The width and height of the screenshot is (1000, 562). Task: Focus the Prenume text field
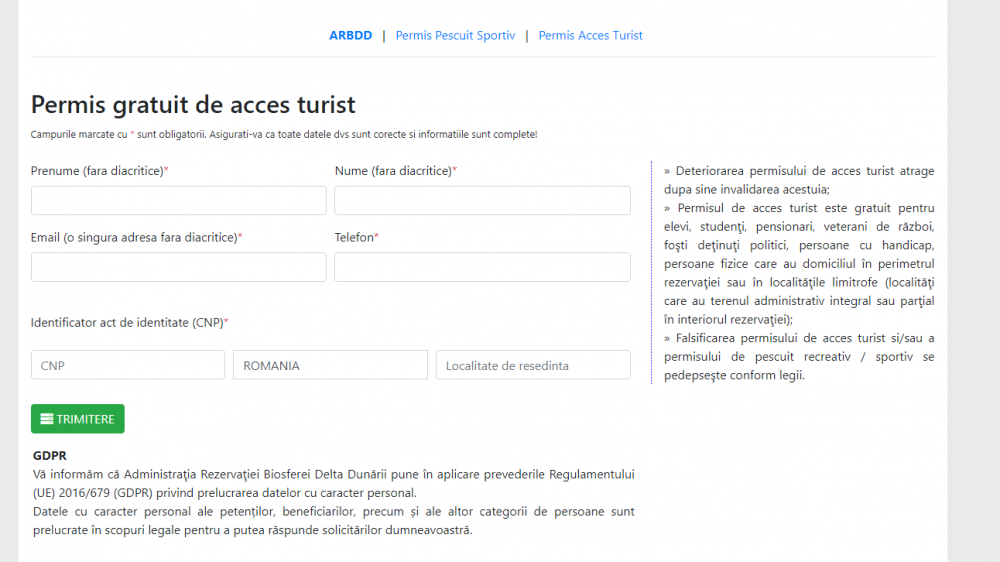coord(179,201)
